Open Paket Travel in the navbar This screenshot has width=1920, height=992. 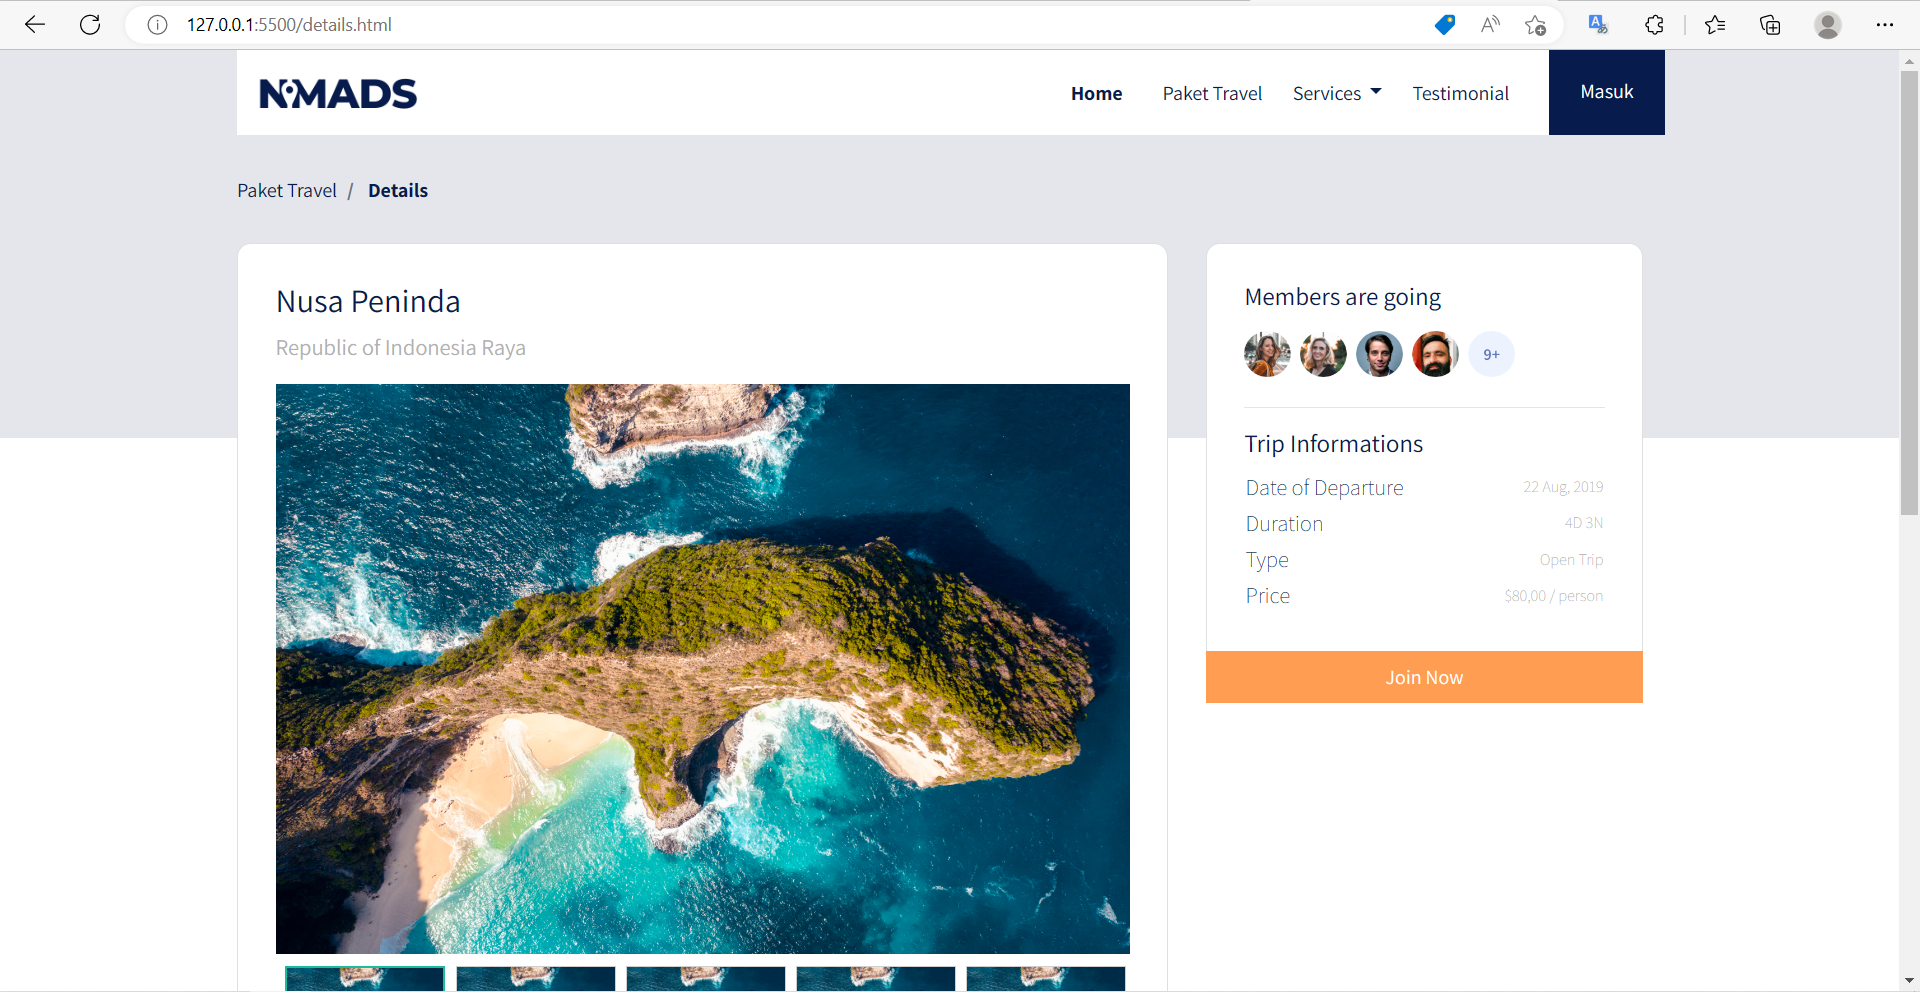pos(1212,93)
